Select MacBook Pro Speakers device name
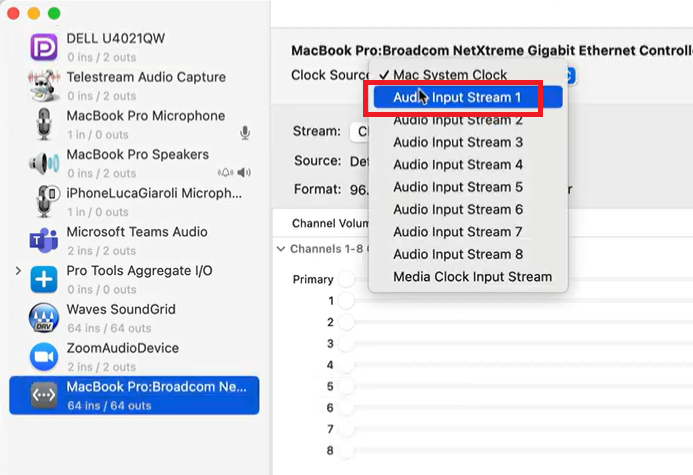 click(138, 155)
